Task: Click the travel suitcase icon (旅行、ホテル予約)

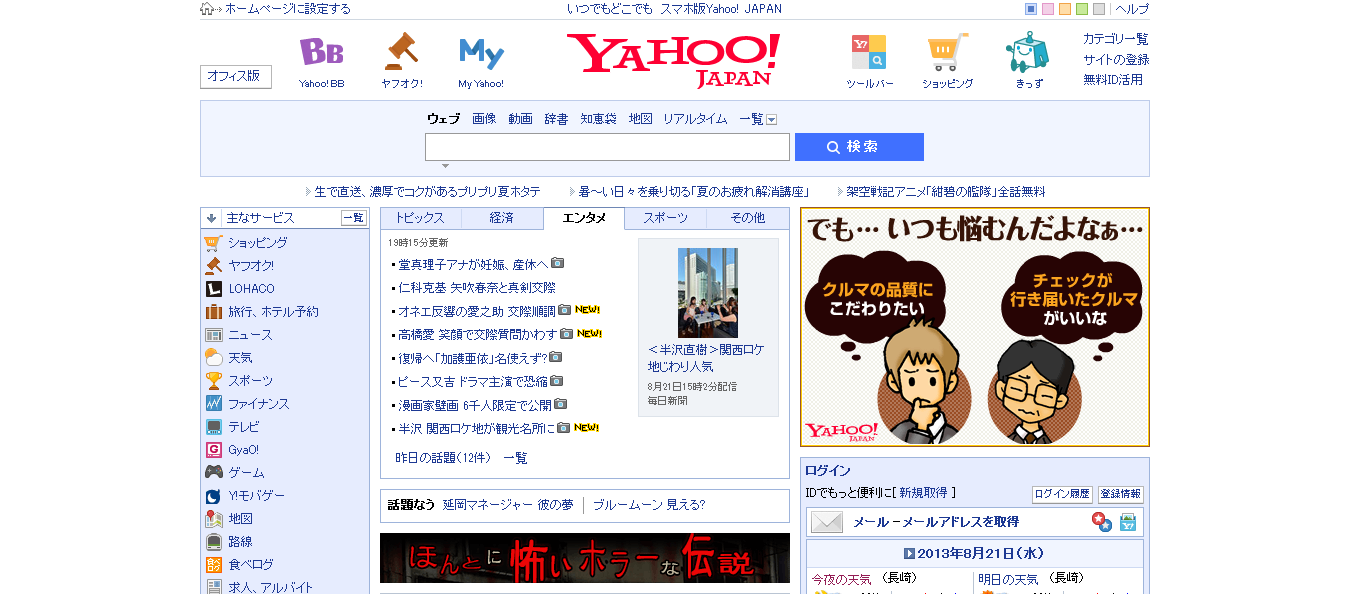Action: point(213,312)
